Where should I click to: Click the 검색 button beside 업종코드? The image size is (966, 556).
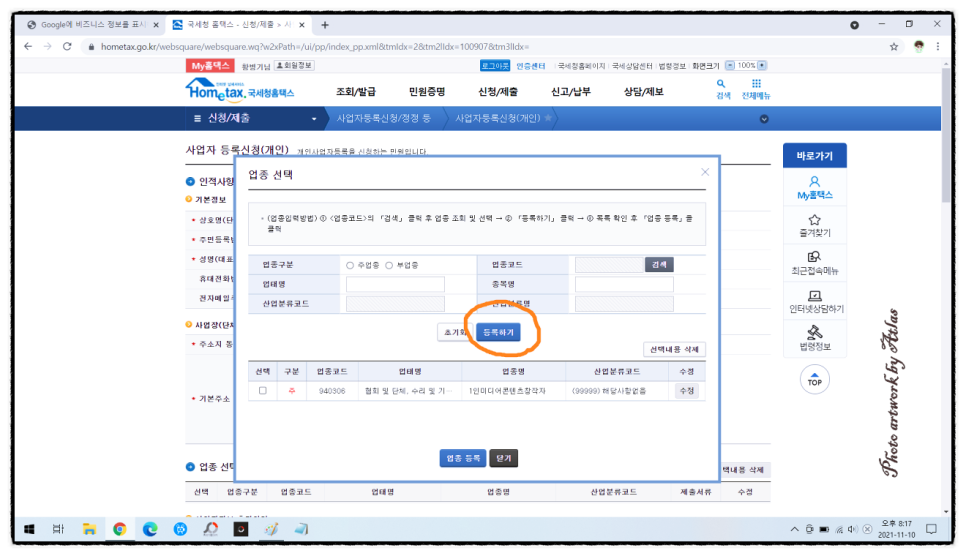[x=659, y=264]
